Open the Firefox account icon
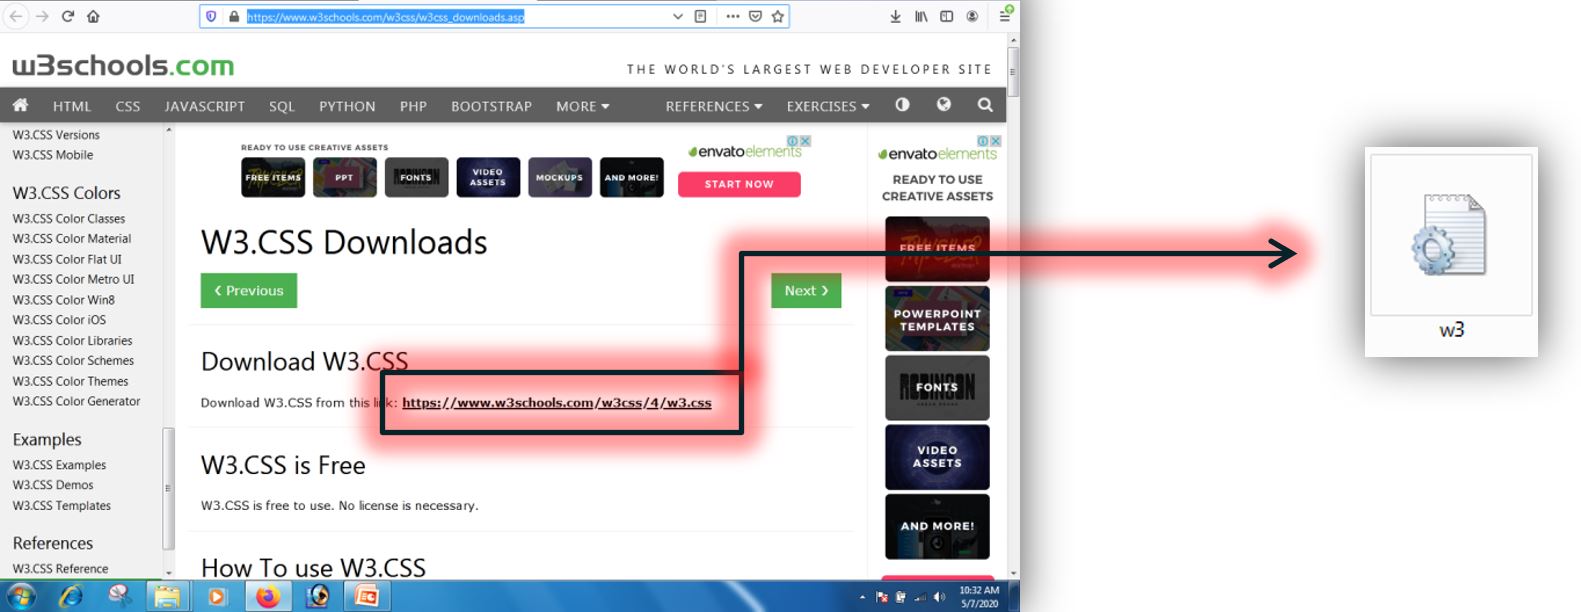 (x=972, y=16)
